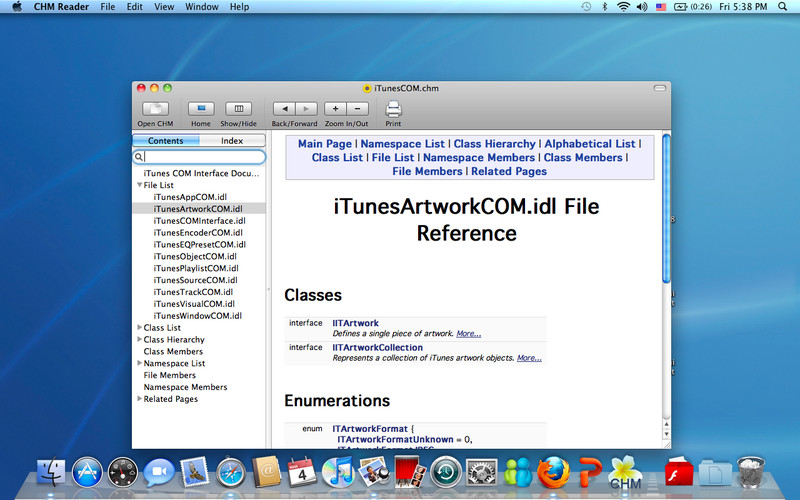Follow the Main Page link
Image resolution: width=800 pixels, height=500 pixels.
325,144
